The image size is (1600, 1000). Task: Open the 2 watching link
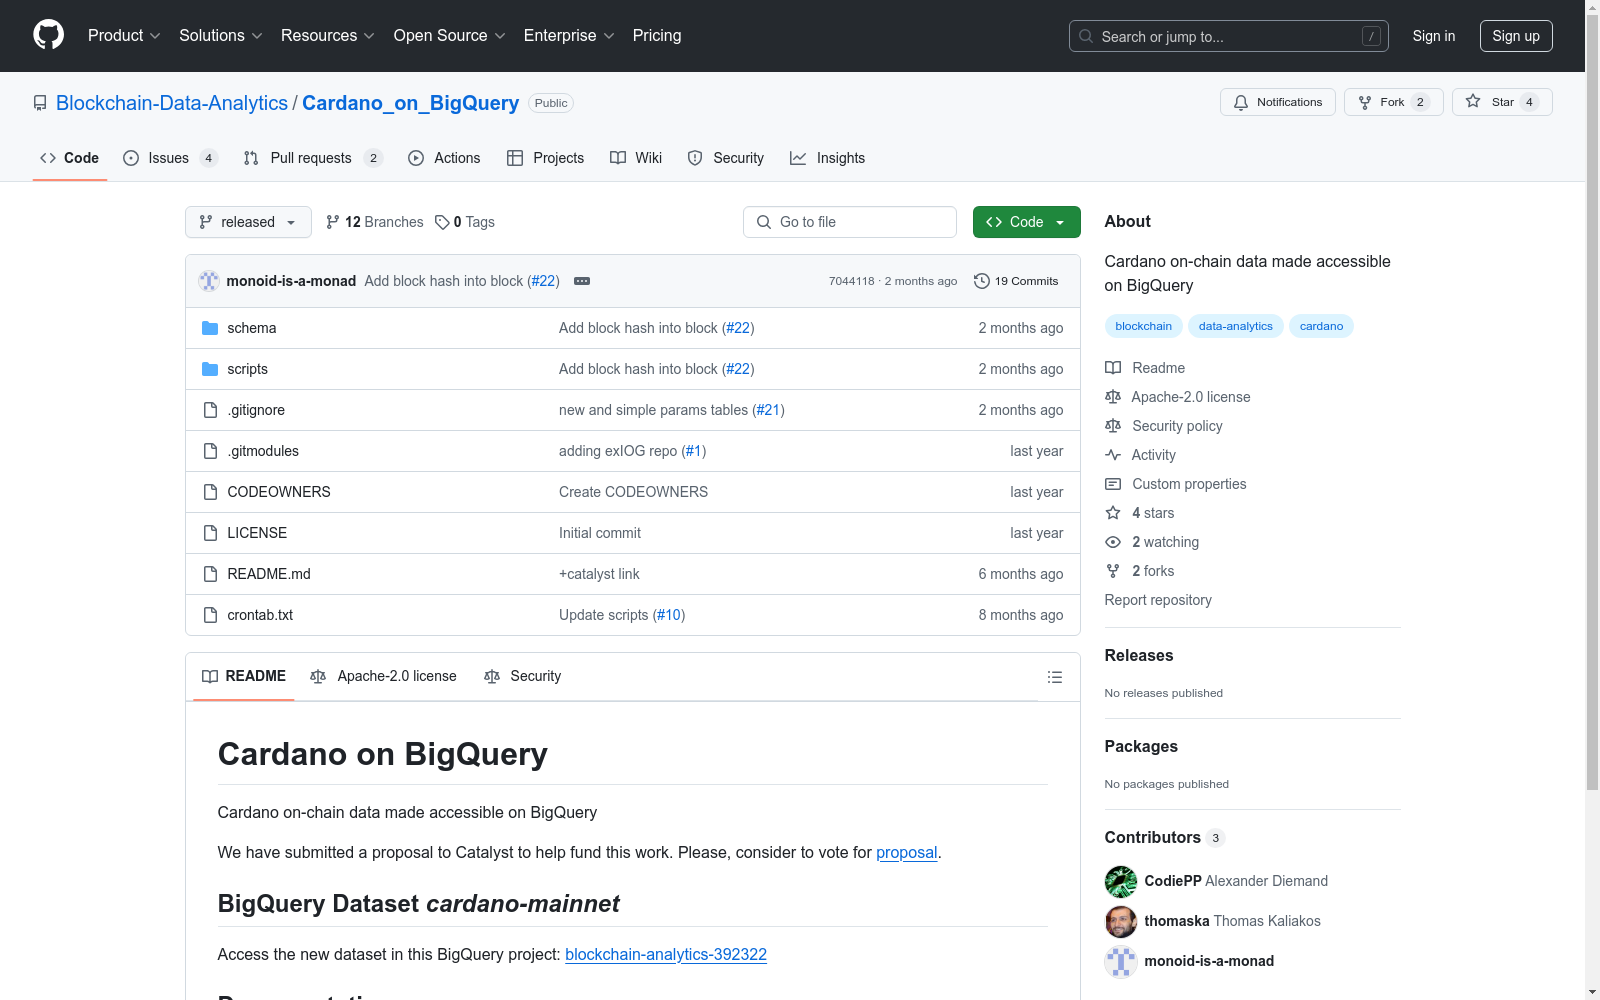[x=1152, y=542]
